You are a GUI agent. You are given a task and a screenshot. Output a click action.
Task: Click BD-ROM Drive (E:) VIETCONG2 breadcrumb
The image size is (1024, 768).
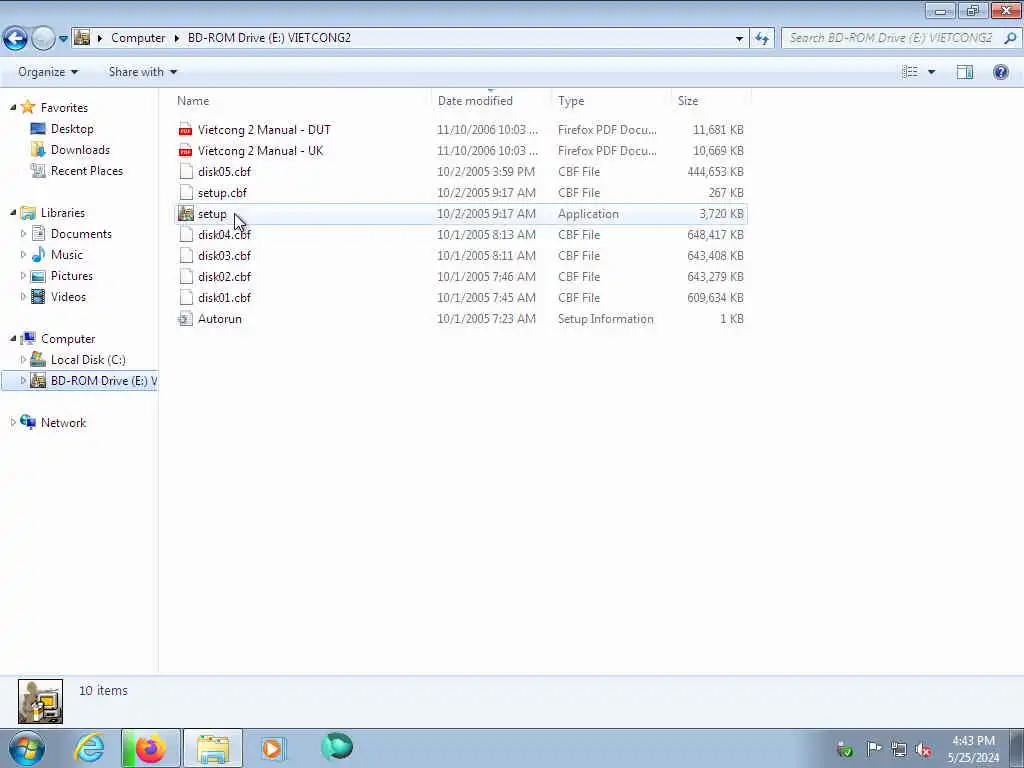pos(269,38)
